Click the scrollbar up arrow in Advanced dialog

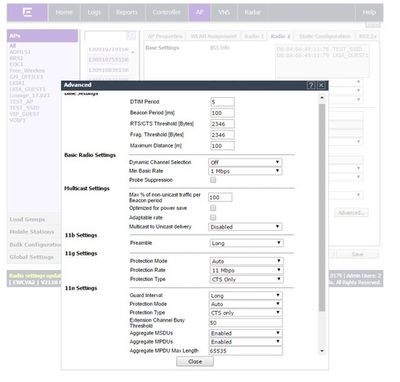coord(322,98)
